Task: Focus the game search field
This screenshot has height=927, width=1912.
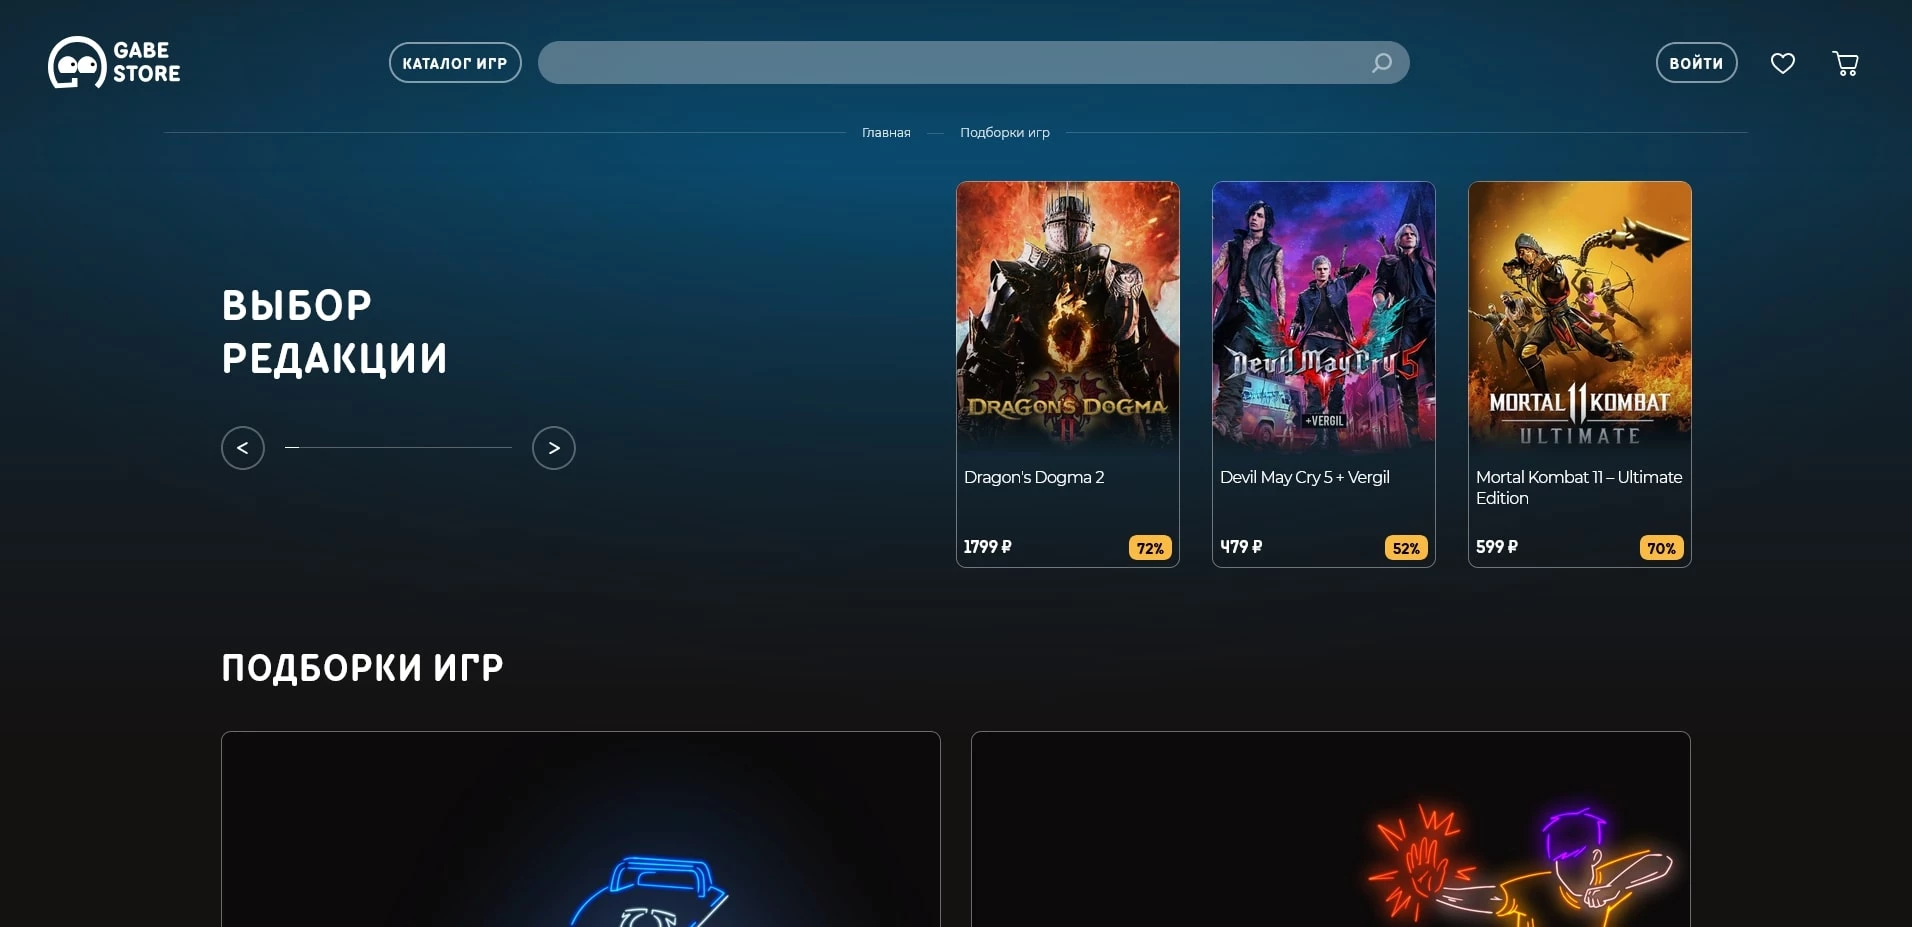Action: point(950,63)
